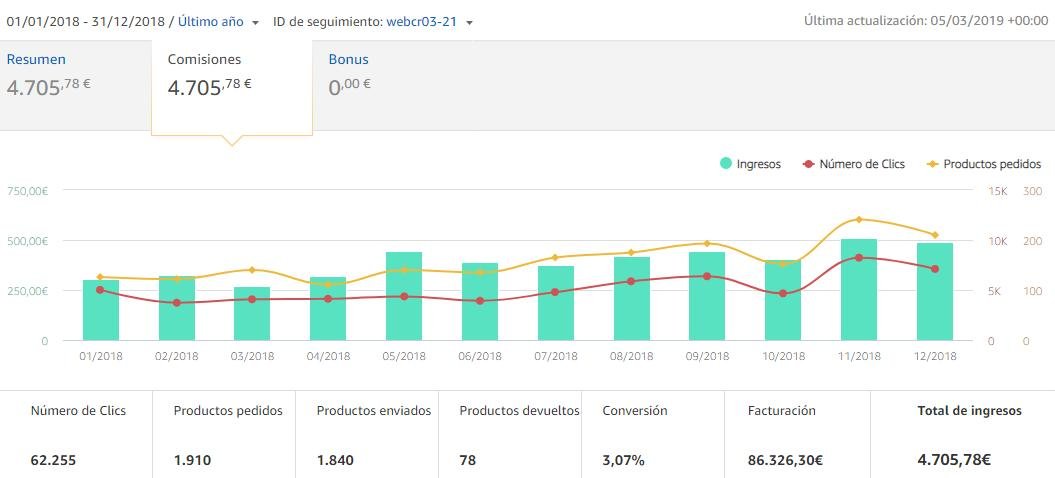
Task: Click the Total de ingresos value 4.705,78€
Action: (954, 461)
